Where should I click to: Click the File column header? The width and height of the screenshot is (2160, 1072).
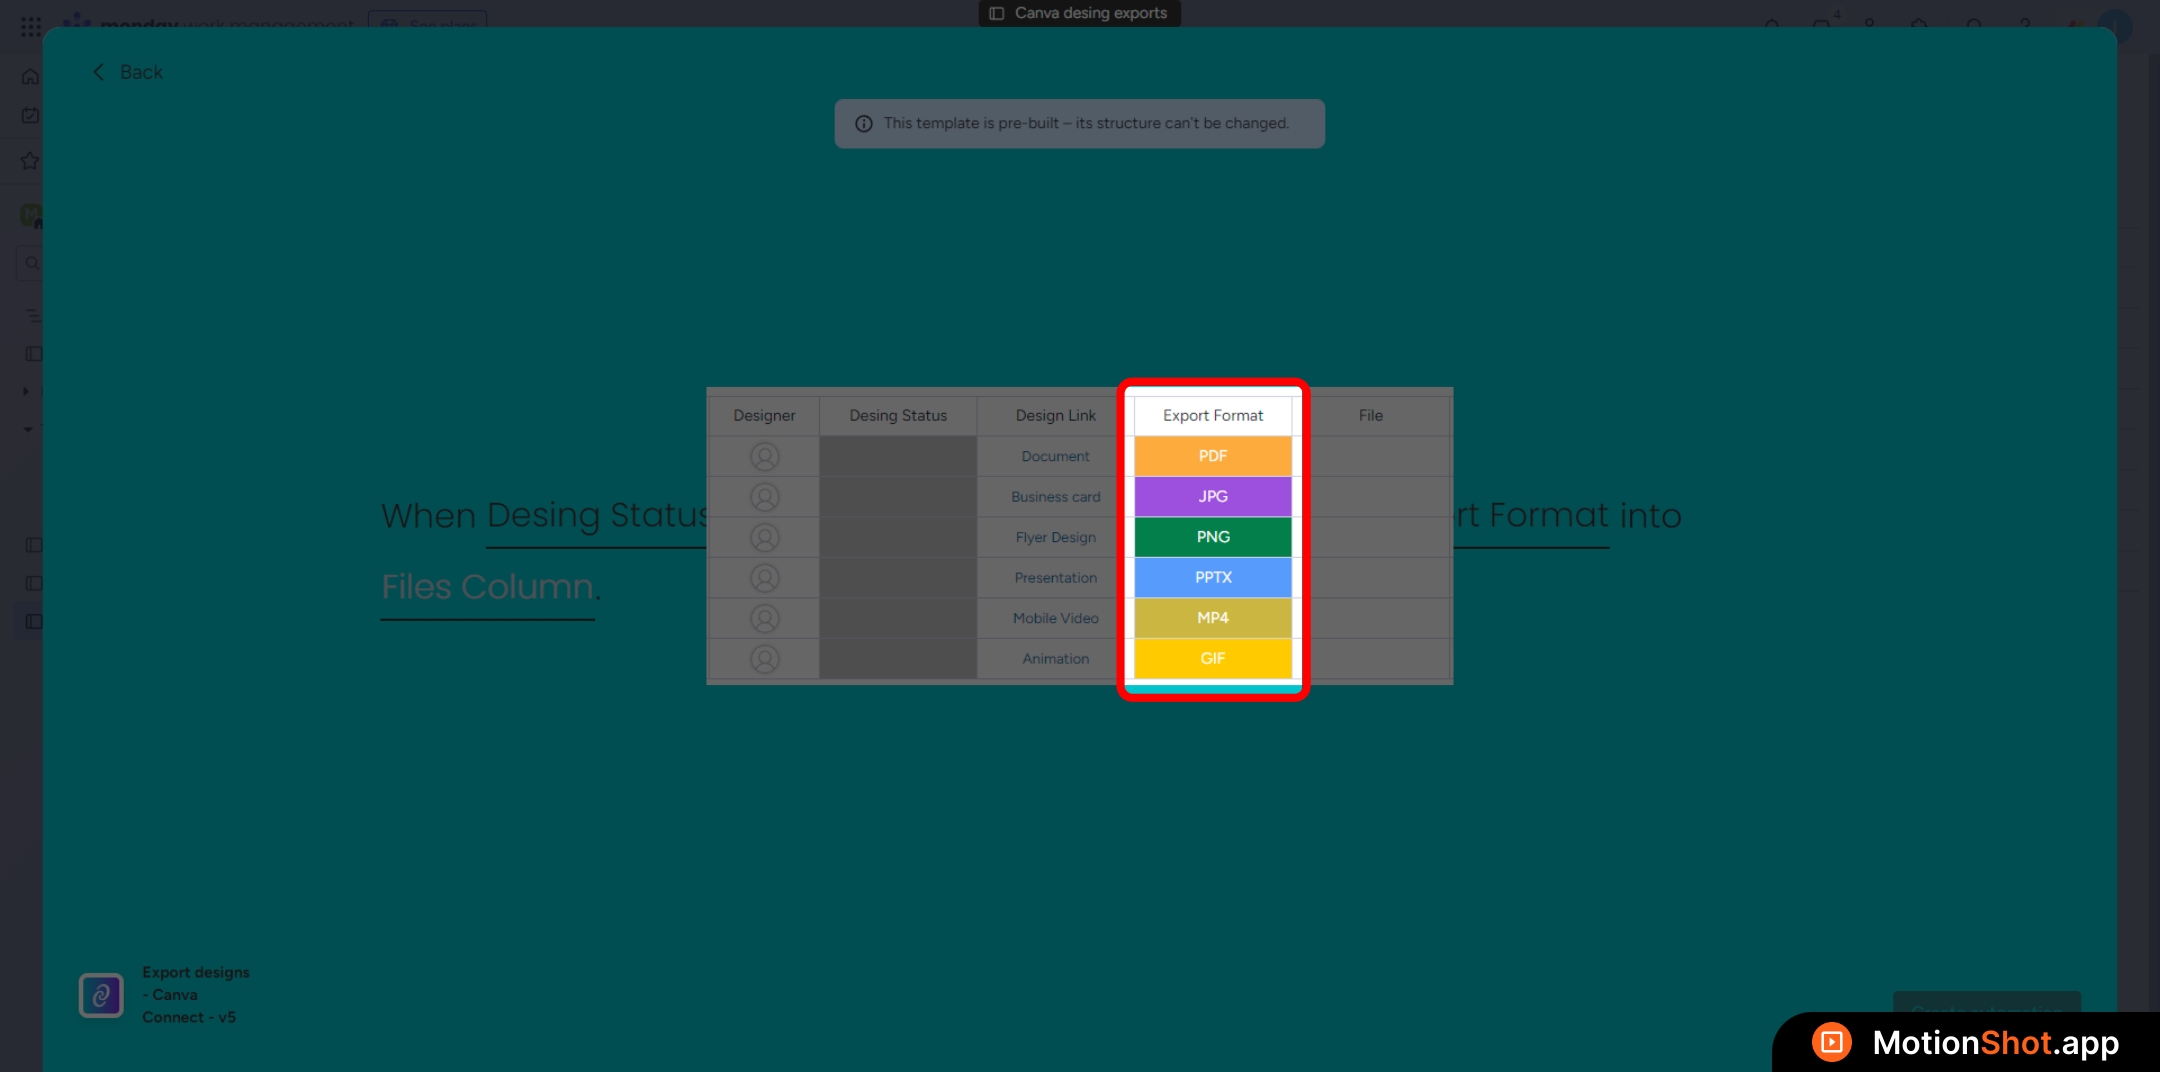click(x=1370, y=416)
